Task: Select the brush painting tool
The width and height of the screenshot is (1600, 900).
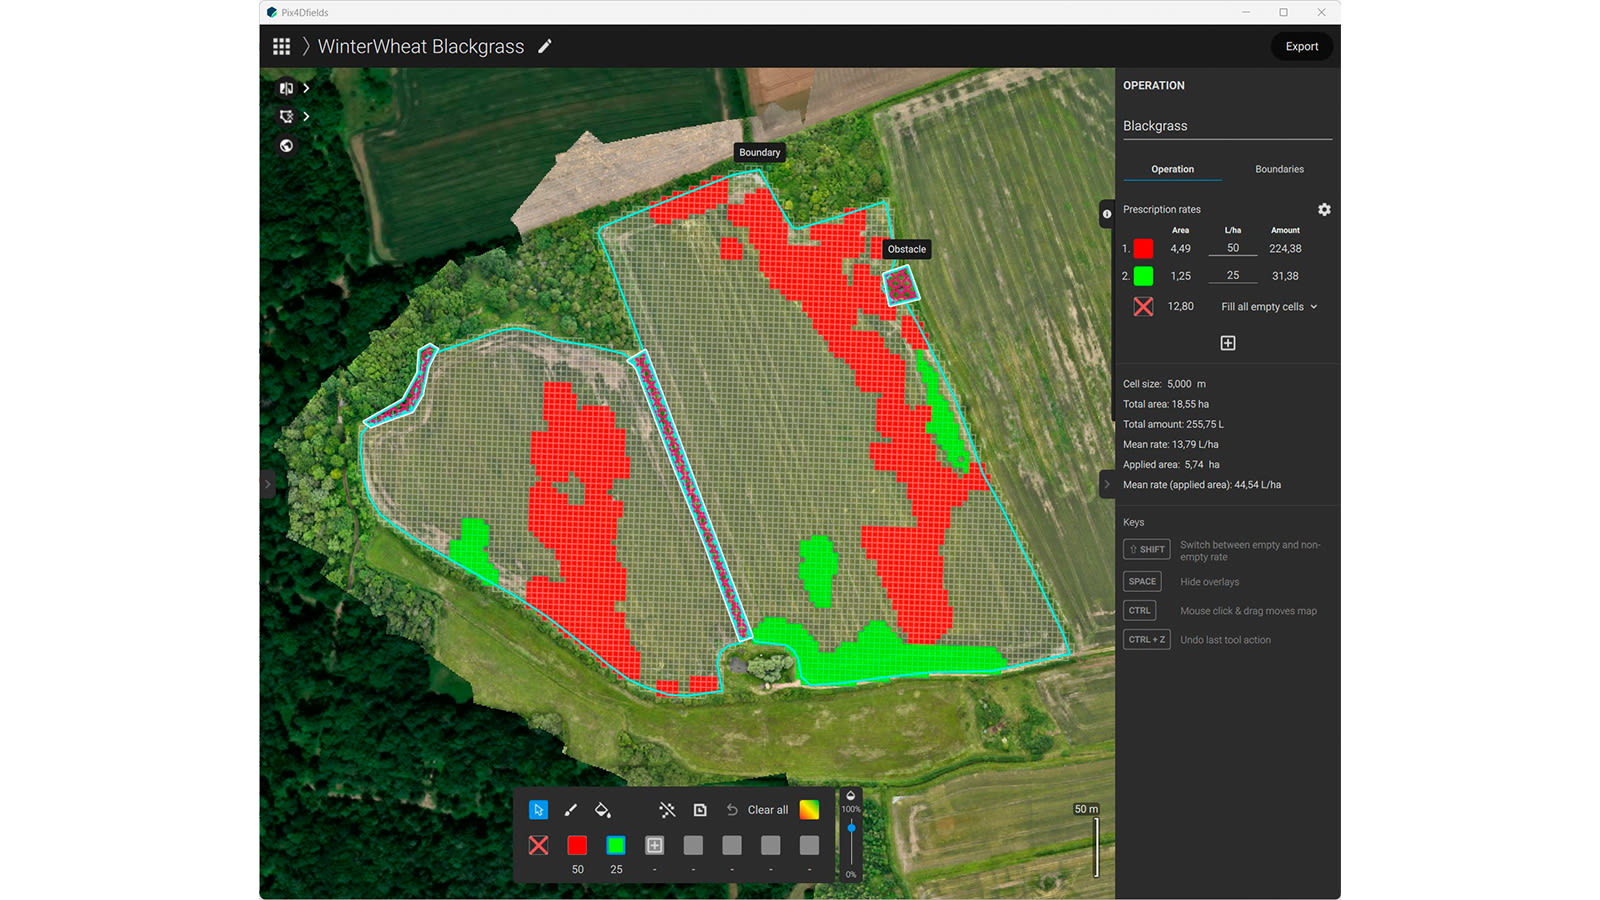Action: click(571, 810)
